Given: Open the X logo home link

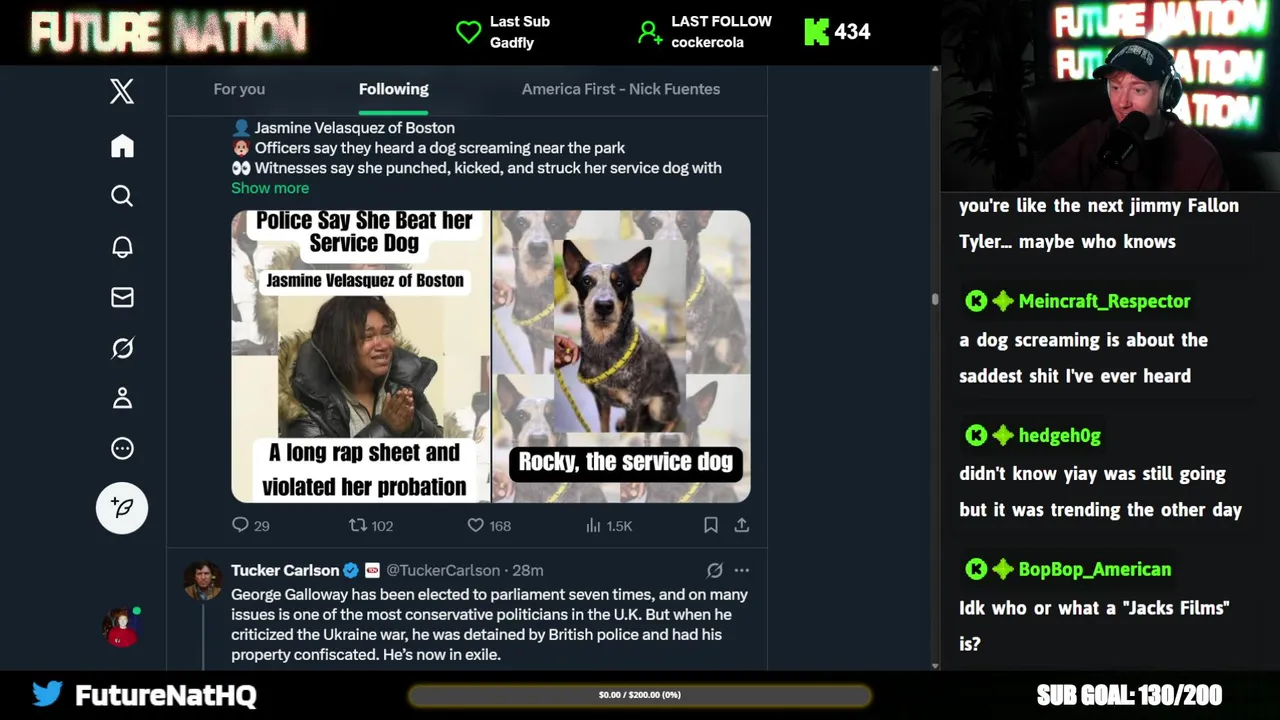Looking at the screenshot, I should (122, 92).
